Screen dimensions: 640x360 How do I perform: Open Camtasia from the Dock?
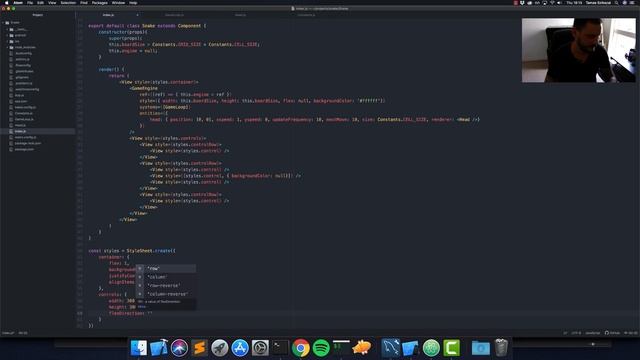pos(451,348)
